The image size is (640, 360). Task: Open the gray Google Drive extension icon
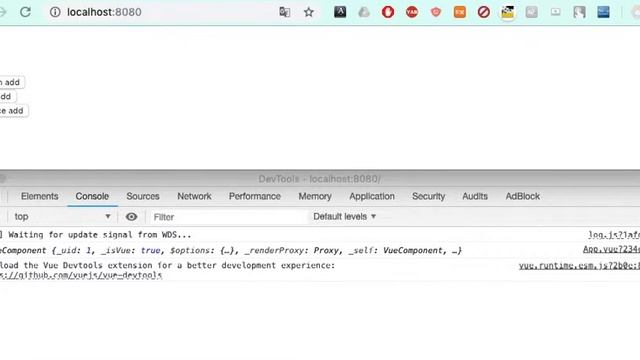coord(364,12)
